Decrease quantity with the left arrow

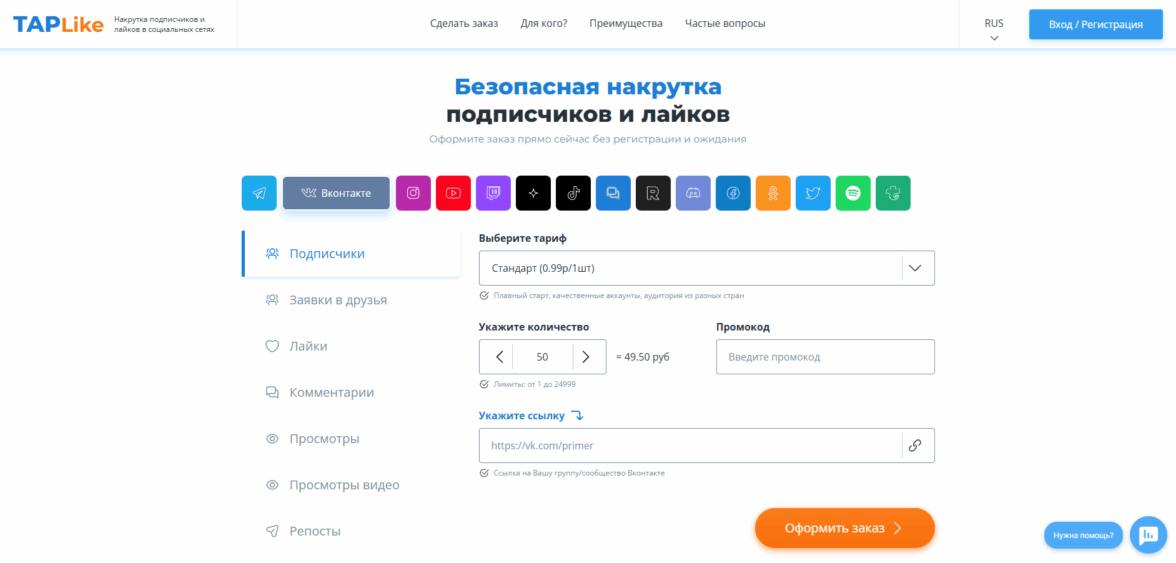(x=500, y=357)
